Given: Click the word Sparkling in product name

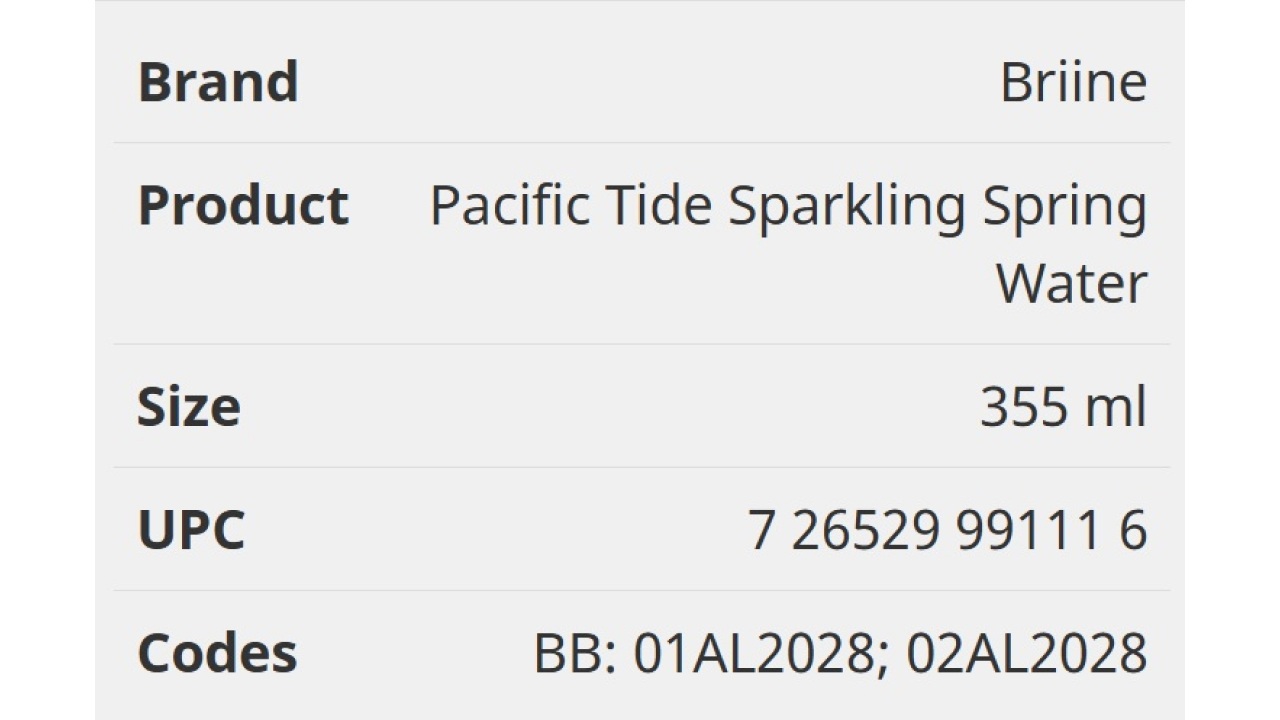Looking at the screenshot, I should tap(846, 206).
